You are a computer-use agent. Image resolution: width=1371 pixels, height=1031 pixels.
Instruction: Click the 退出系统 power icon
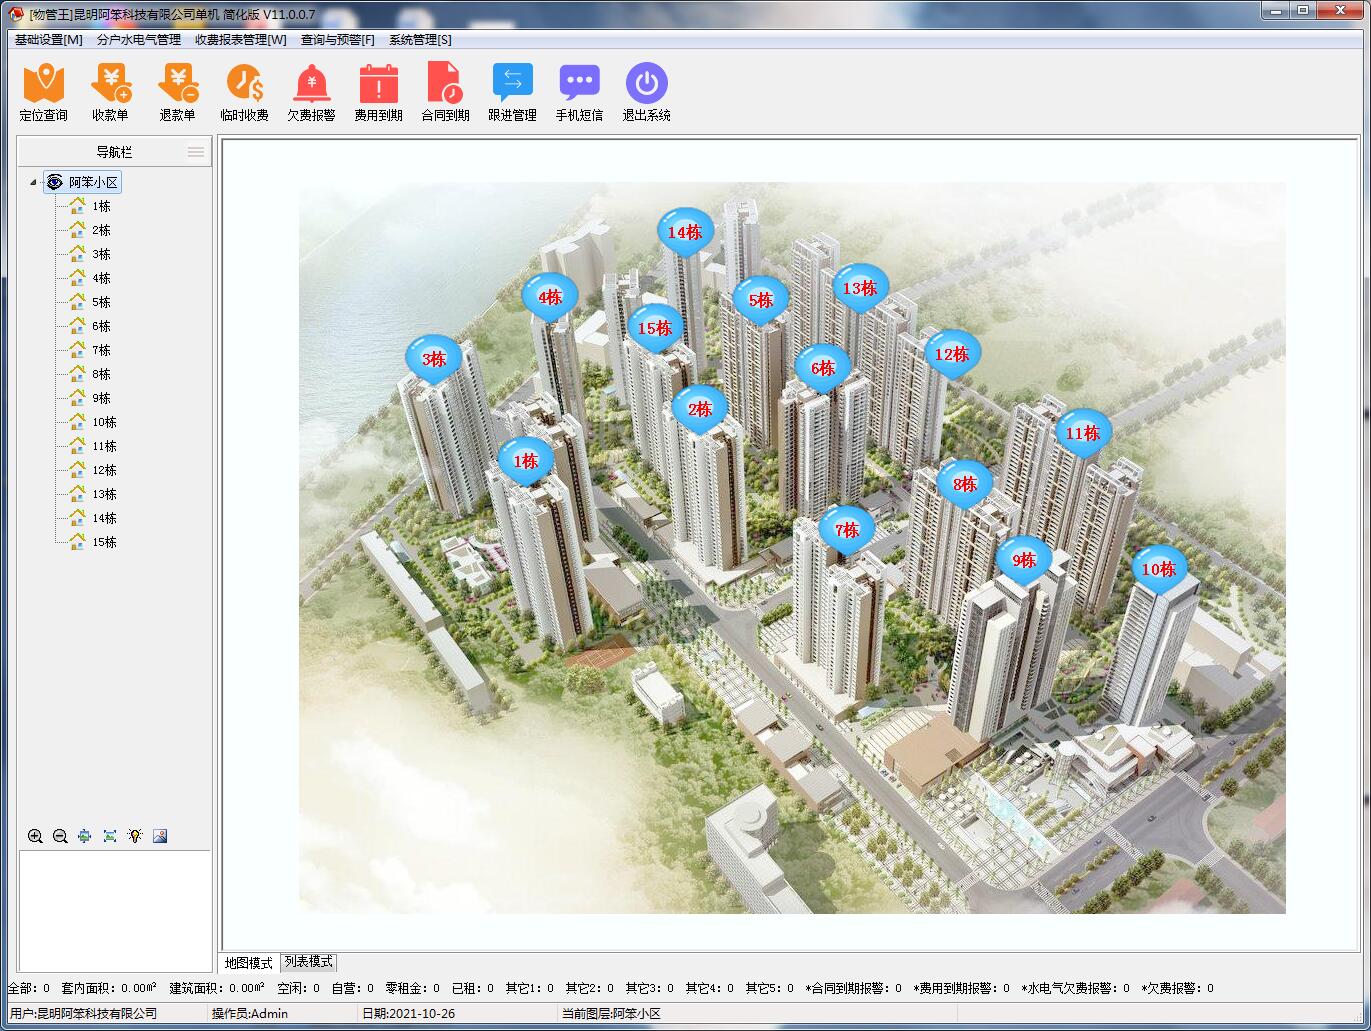coord(646,84)
